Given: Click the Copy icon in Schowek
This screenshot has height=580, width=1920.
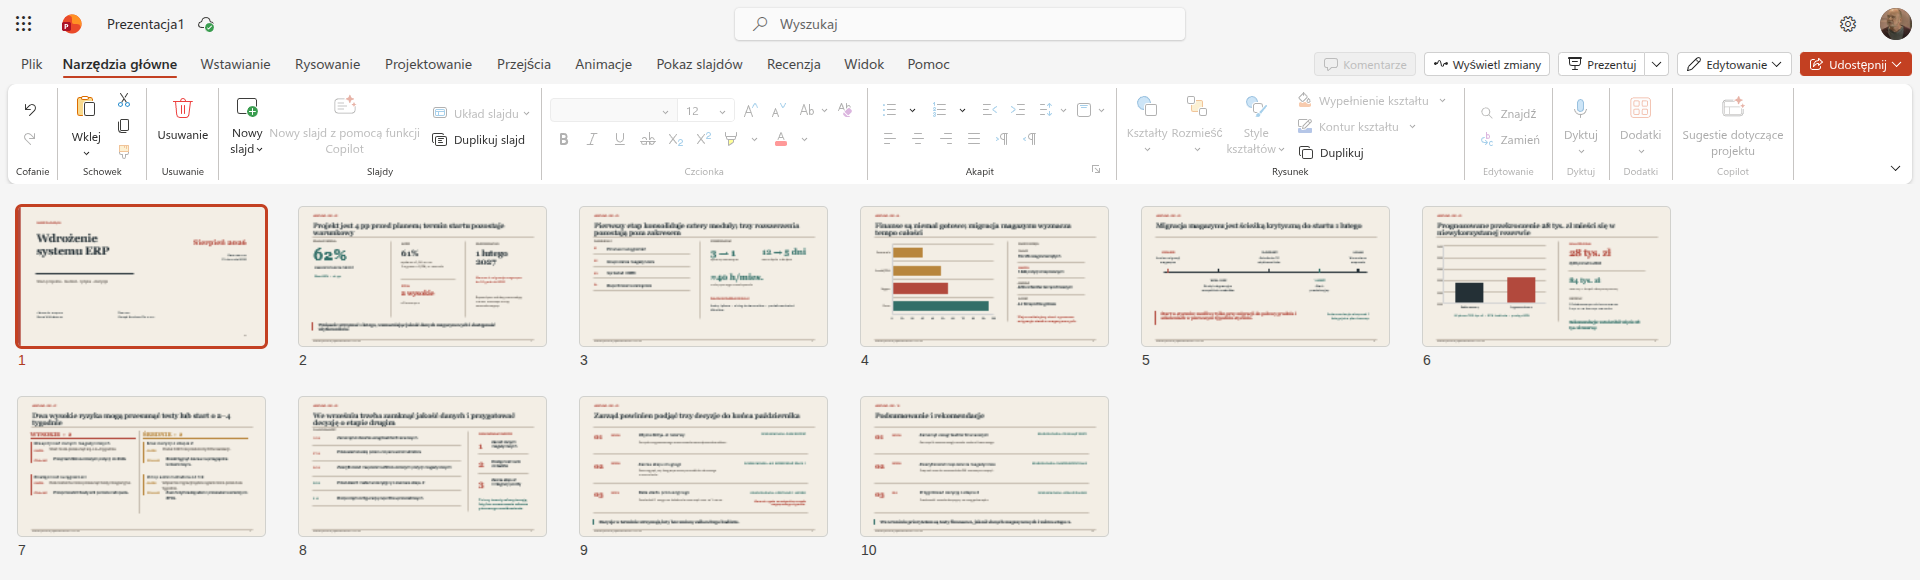Looking at the screenshot, I should pos(124,126).
